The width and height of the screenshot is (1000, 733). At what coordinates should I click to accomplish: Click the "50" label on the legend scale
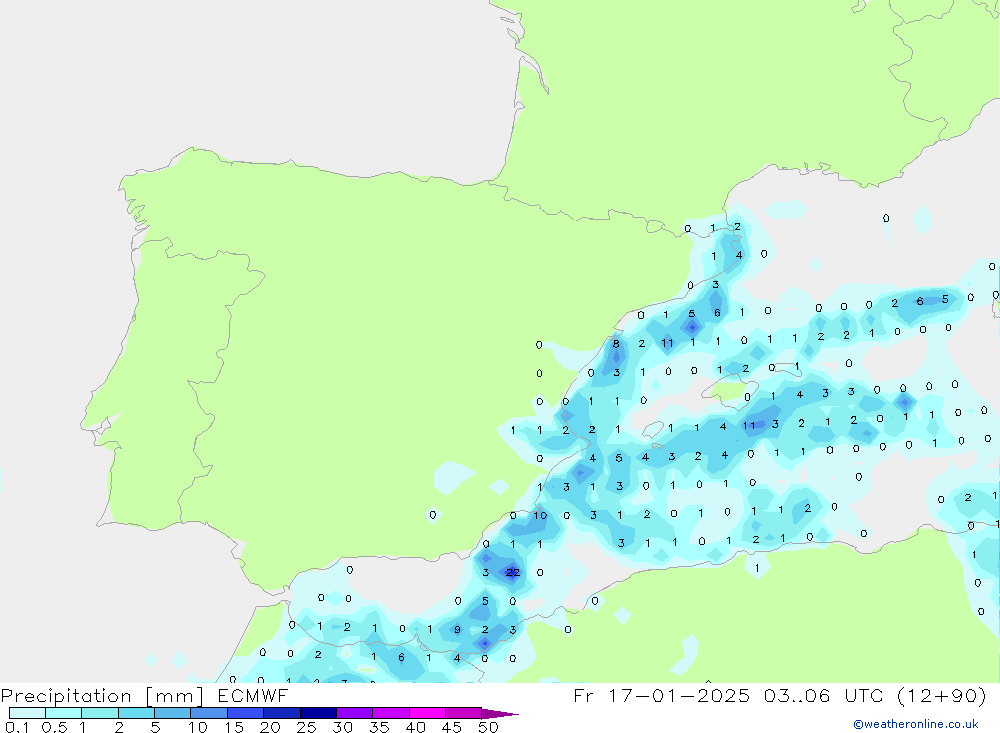(x=488, y=727)
